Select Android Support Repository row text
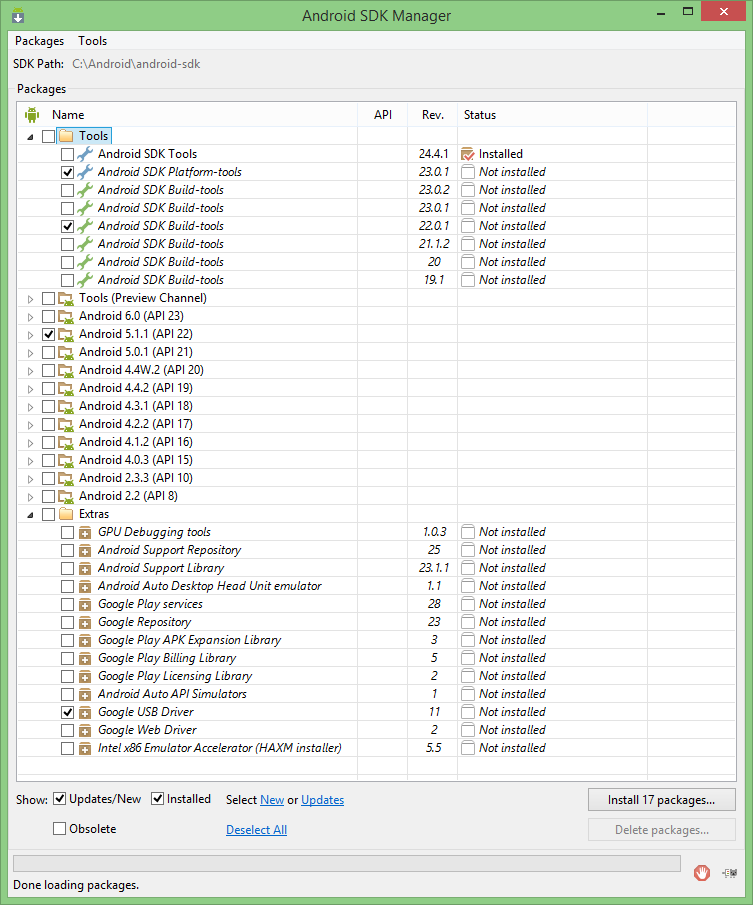Image resolution: width=753 pixels, height=905 pixels. coord(169,551)
